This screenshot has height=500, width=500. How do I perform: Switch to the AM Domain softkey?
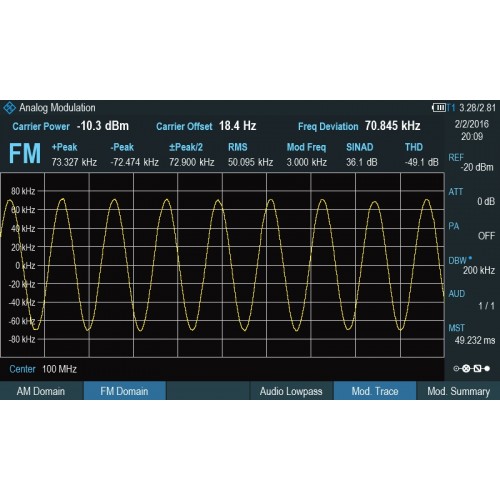[41, 391]
